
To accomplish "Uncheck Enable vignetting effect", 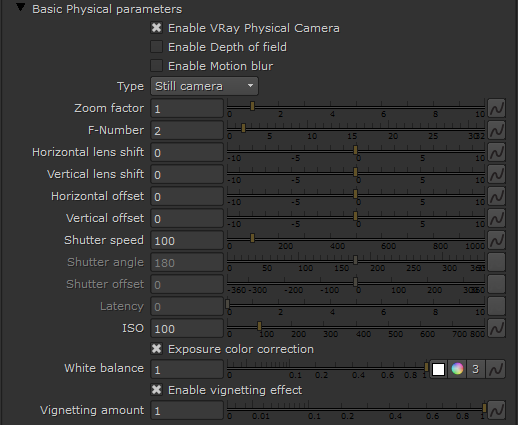I will pos(156,390).
